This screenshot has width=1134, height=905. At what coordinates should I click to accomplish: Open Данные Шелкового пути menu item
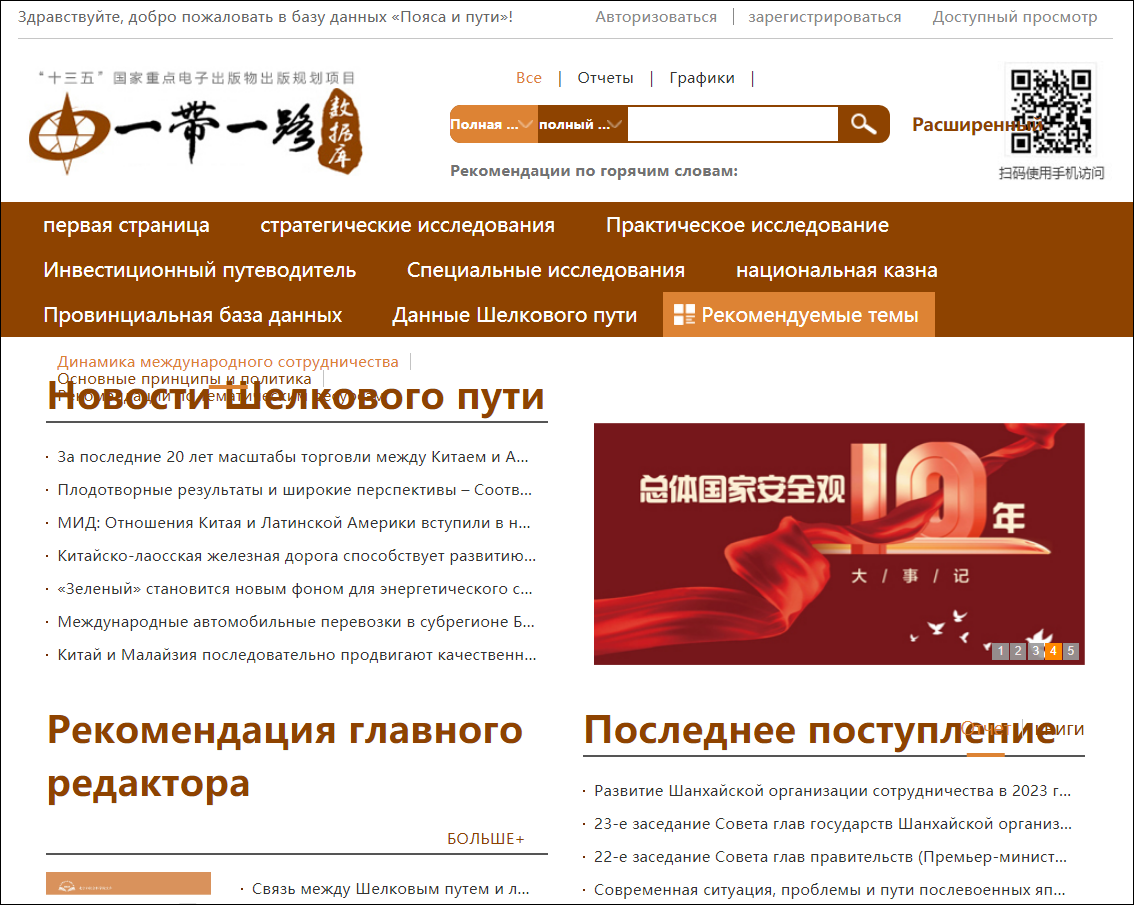coord(514,315)
